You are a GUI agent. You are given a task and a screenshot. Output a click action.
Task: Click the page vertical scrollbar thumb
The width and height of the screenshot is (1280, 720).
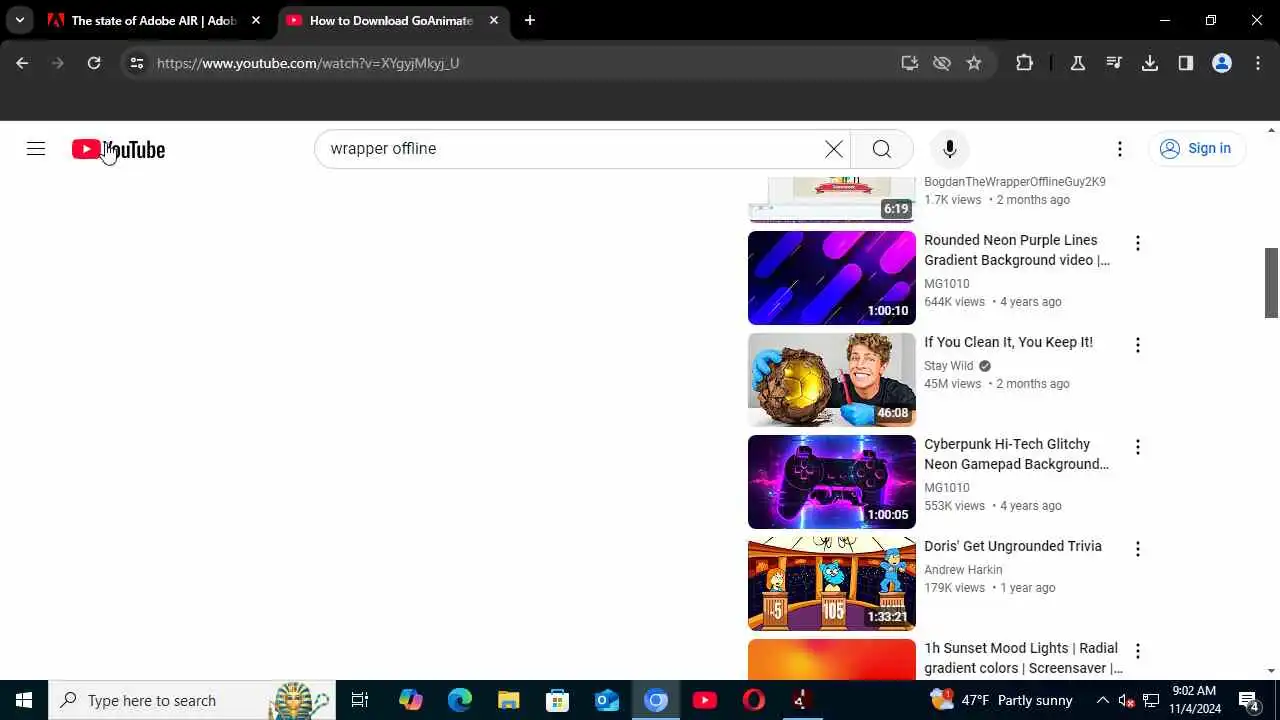click(1272, 283)
